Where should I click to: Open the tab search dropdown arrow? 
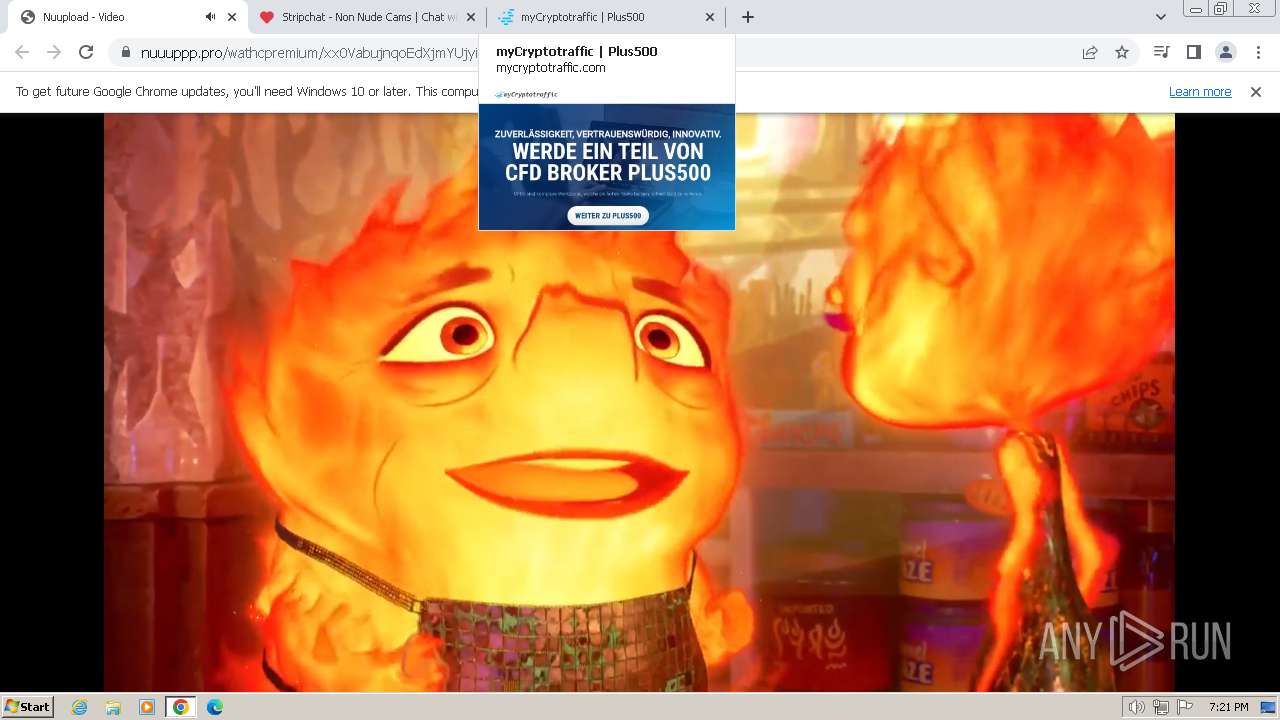(1161, 17)
